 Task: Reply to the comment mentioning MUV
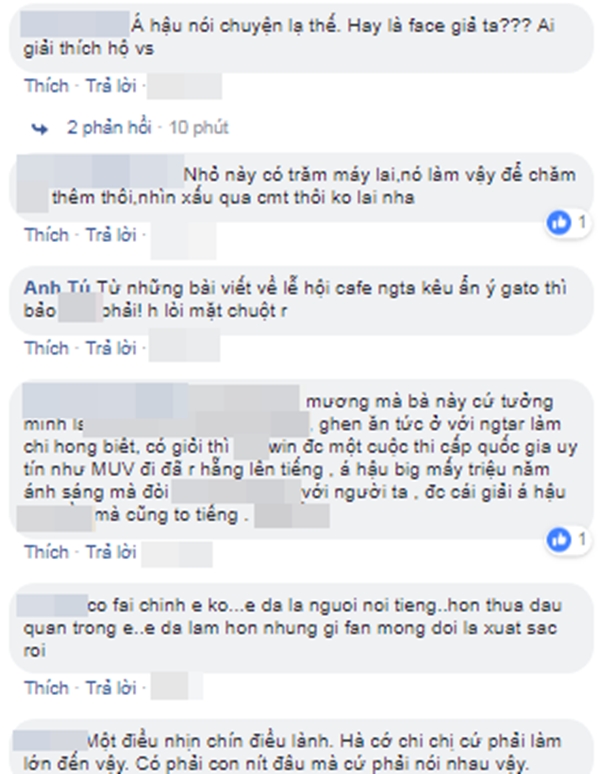pos(111,552)
